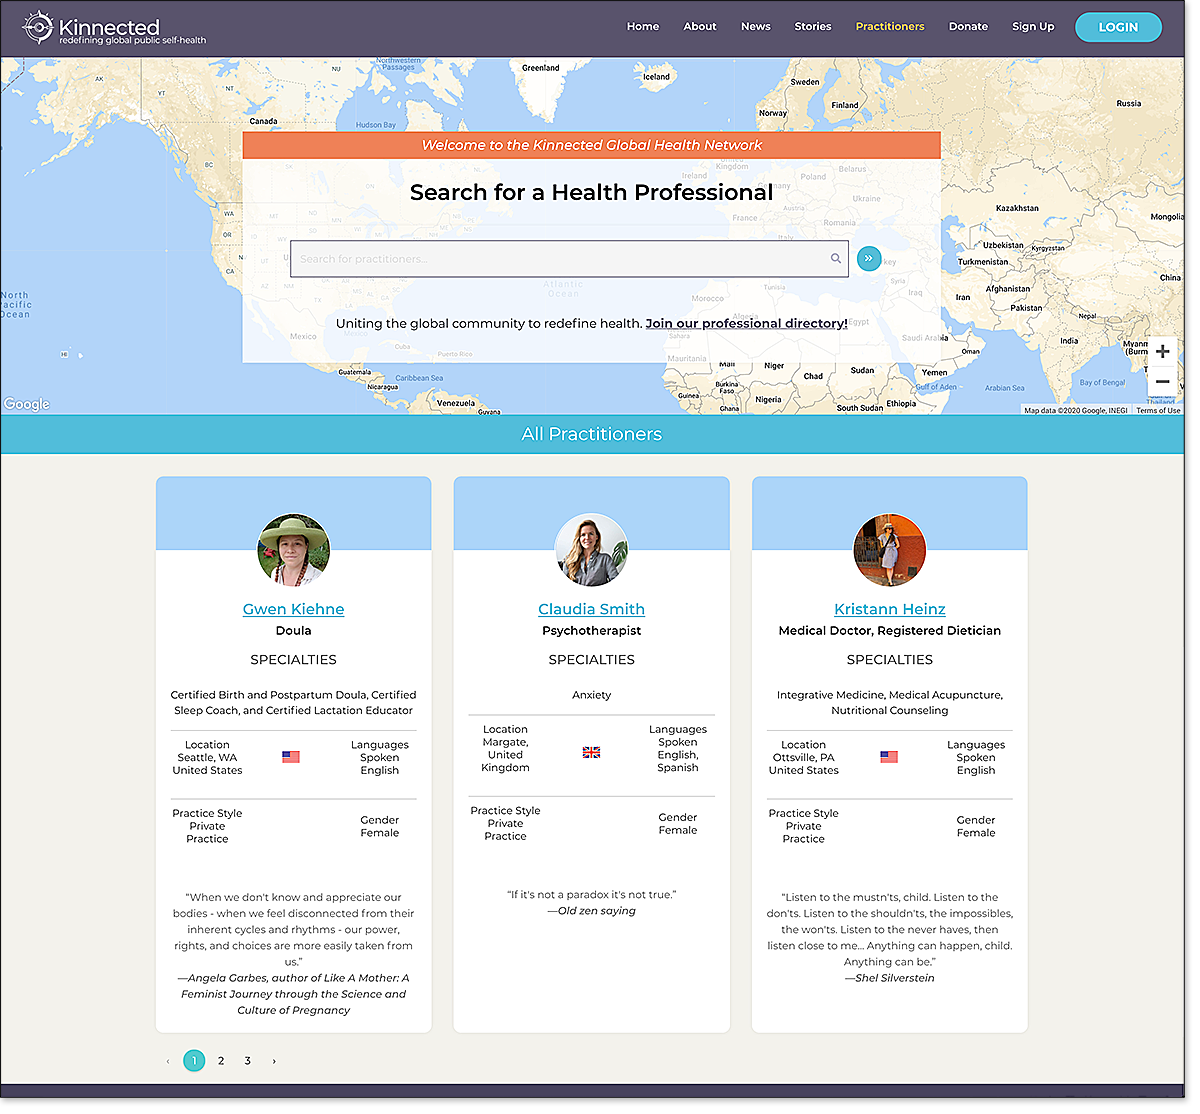This screenshot has height=1114, width=1200.
Task: Open the 'Join our professional directory!' link
Action: [746, 324]
